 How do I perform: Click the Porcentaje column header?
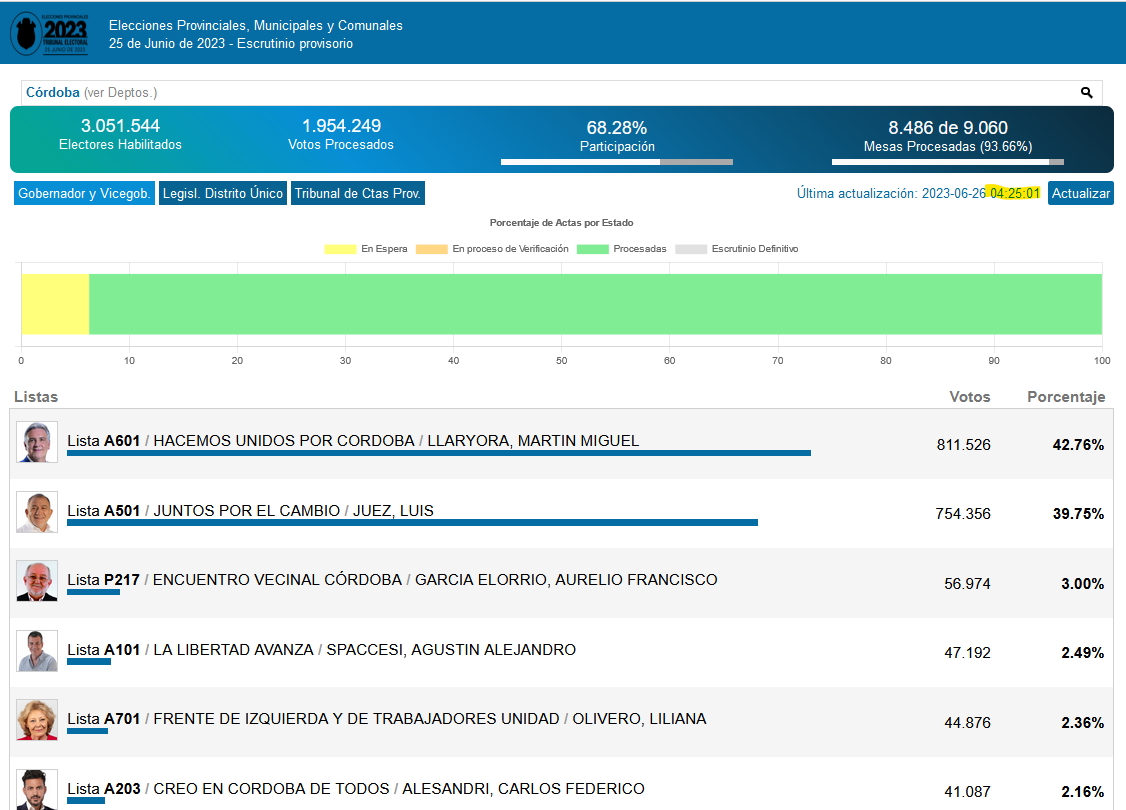coord(1066,397)
